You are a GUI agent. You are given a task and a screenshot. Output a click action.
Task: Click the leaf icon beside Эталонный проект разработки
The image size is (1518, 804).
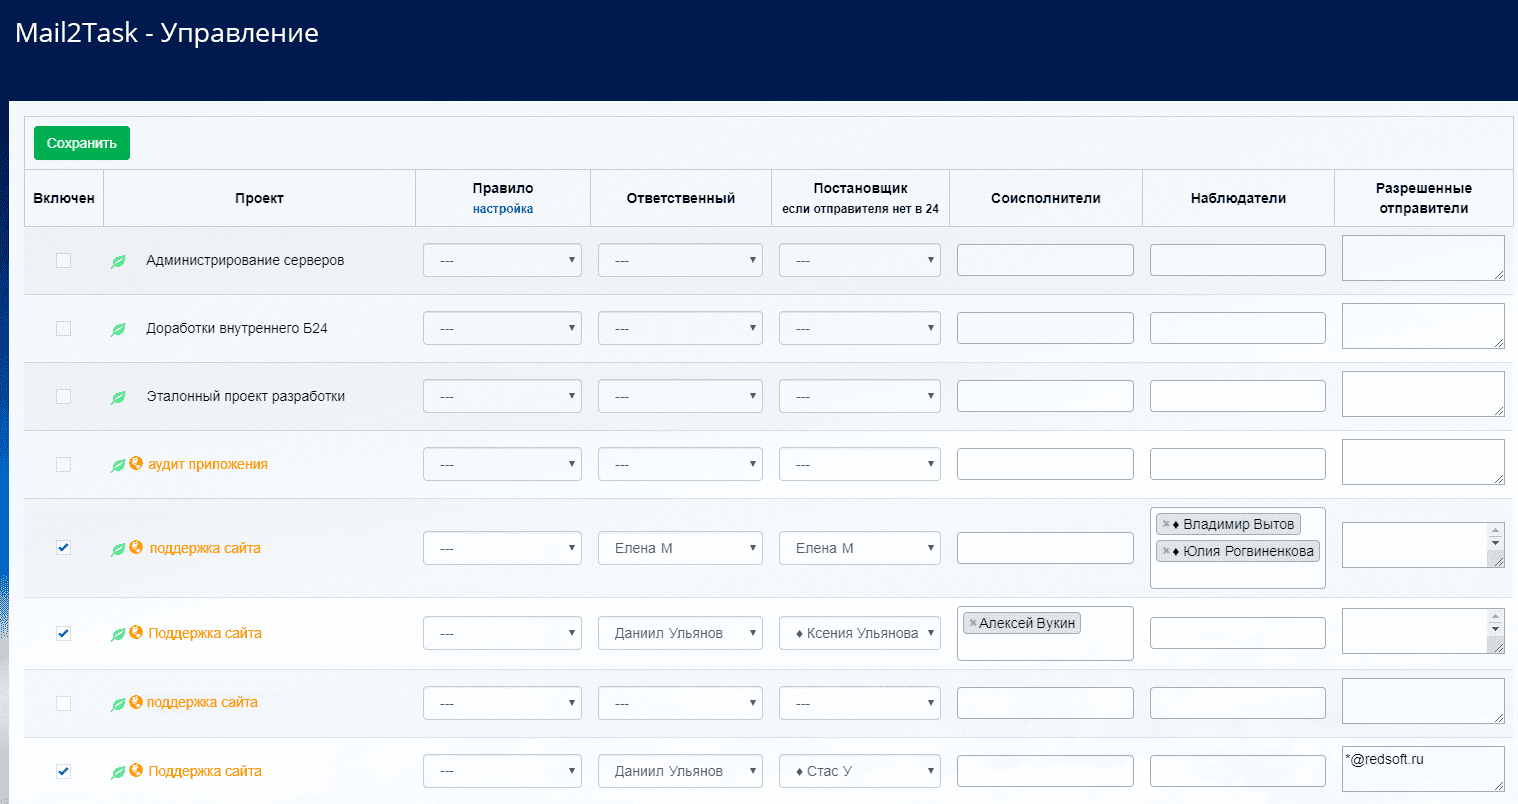coord(118,397)
